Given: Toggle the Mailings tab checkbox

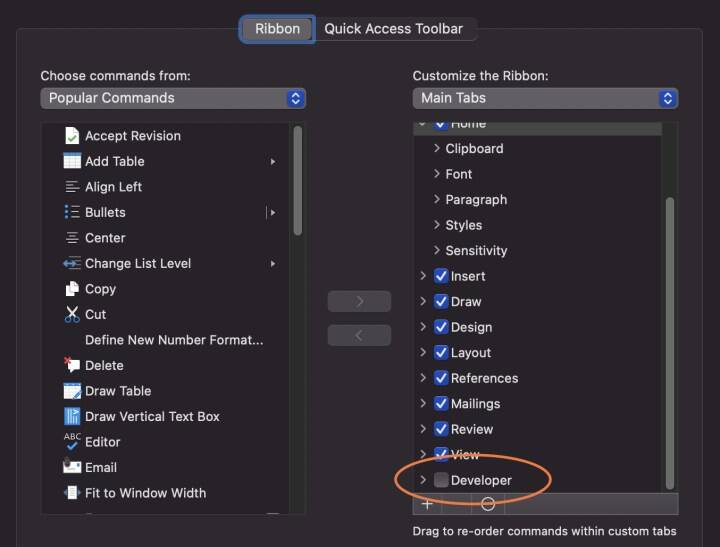Looking at the screenshot, I should coord(441,404).
